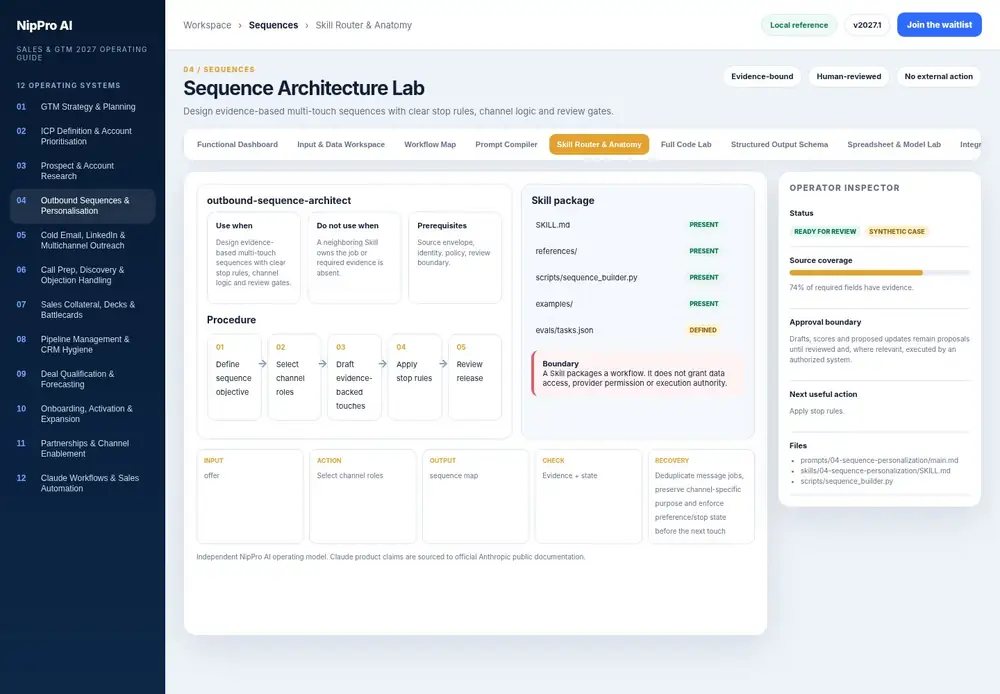Select 04 Outbound Sequences & Personalisation
The width and height of the screenshot is (1000, 694).
[x=82, y=205]
